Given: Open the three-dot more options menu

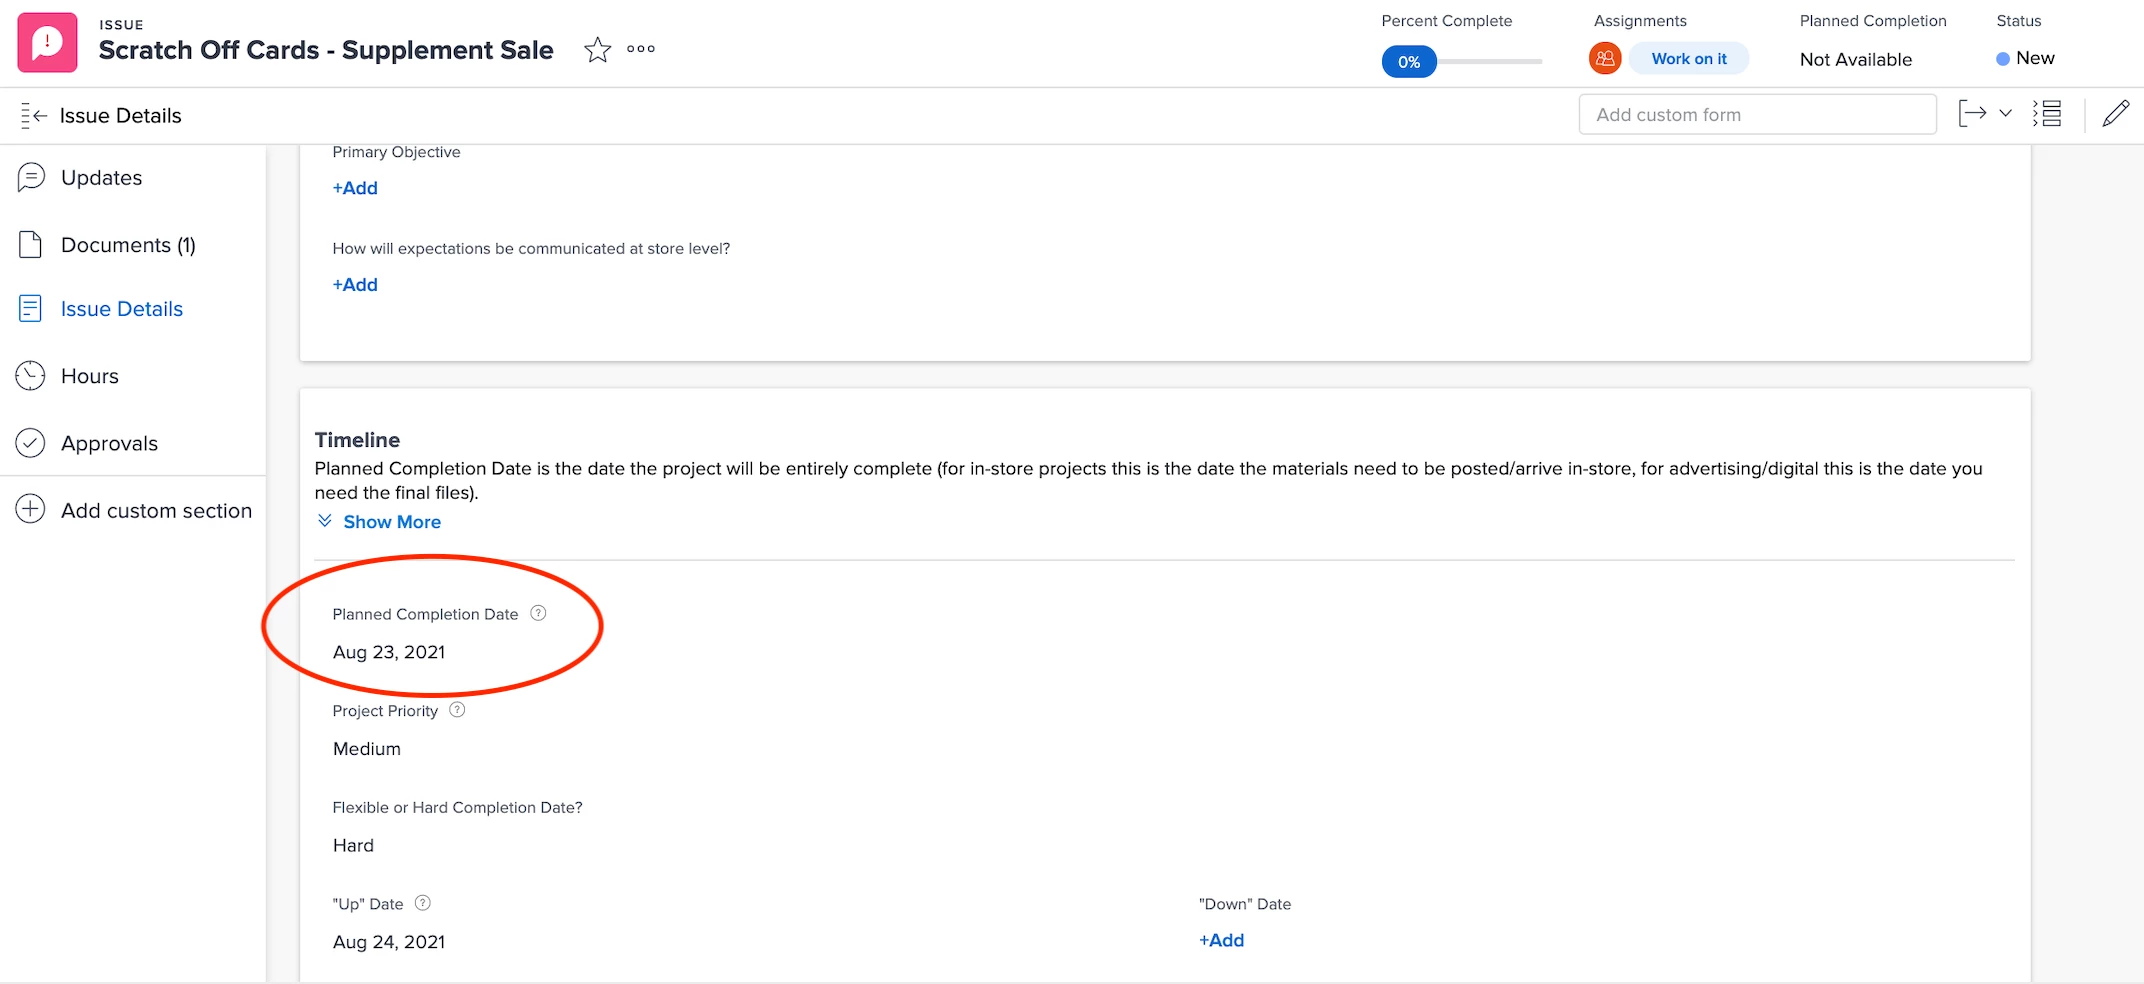Looking at the screenshot, I should [641, 48].
